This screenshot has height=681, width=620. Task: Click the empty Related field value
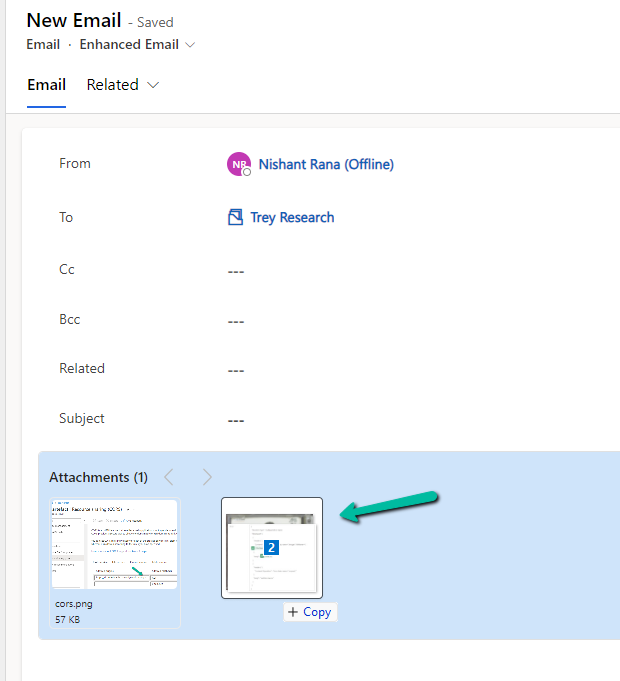[236, 370]
